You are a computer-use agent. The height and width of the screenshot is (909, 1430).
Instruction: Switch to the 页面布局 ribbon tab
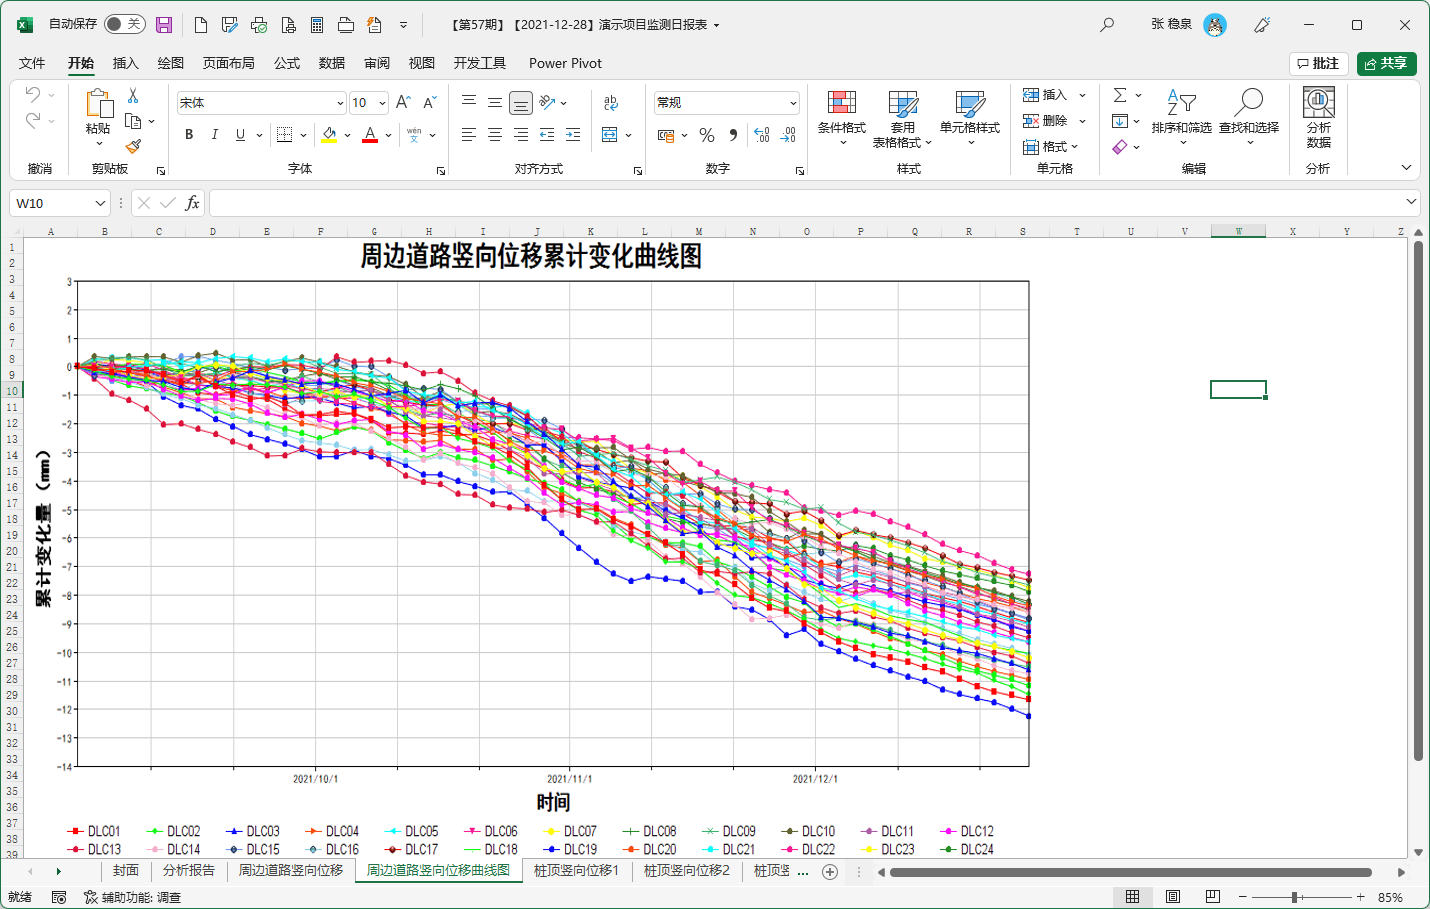click(x=229, y=63)
